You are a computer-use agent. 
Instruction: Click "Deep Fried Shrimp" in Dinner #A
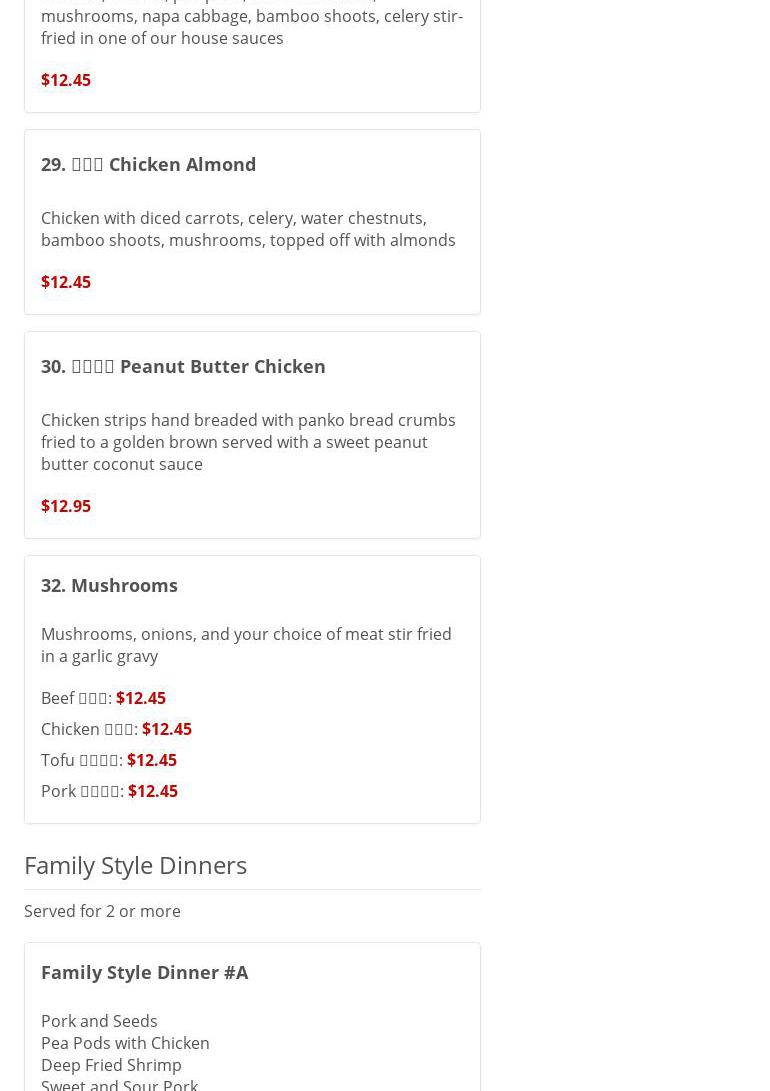click(111, 1065)
